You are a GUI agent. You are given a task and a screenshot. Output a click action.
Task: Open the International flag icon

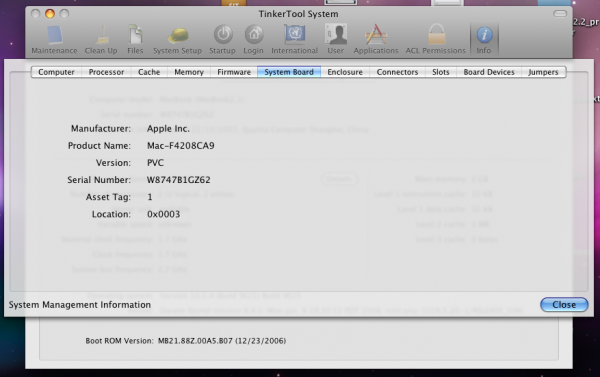click(295, 40)
